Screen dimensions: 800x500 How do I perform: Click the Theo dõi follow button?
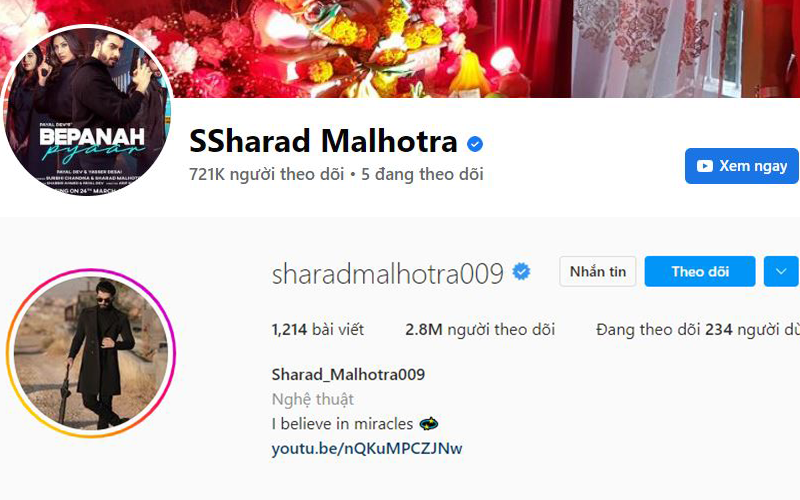click(699, 271)
